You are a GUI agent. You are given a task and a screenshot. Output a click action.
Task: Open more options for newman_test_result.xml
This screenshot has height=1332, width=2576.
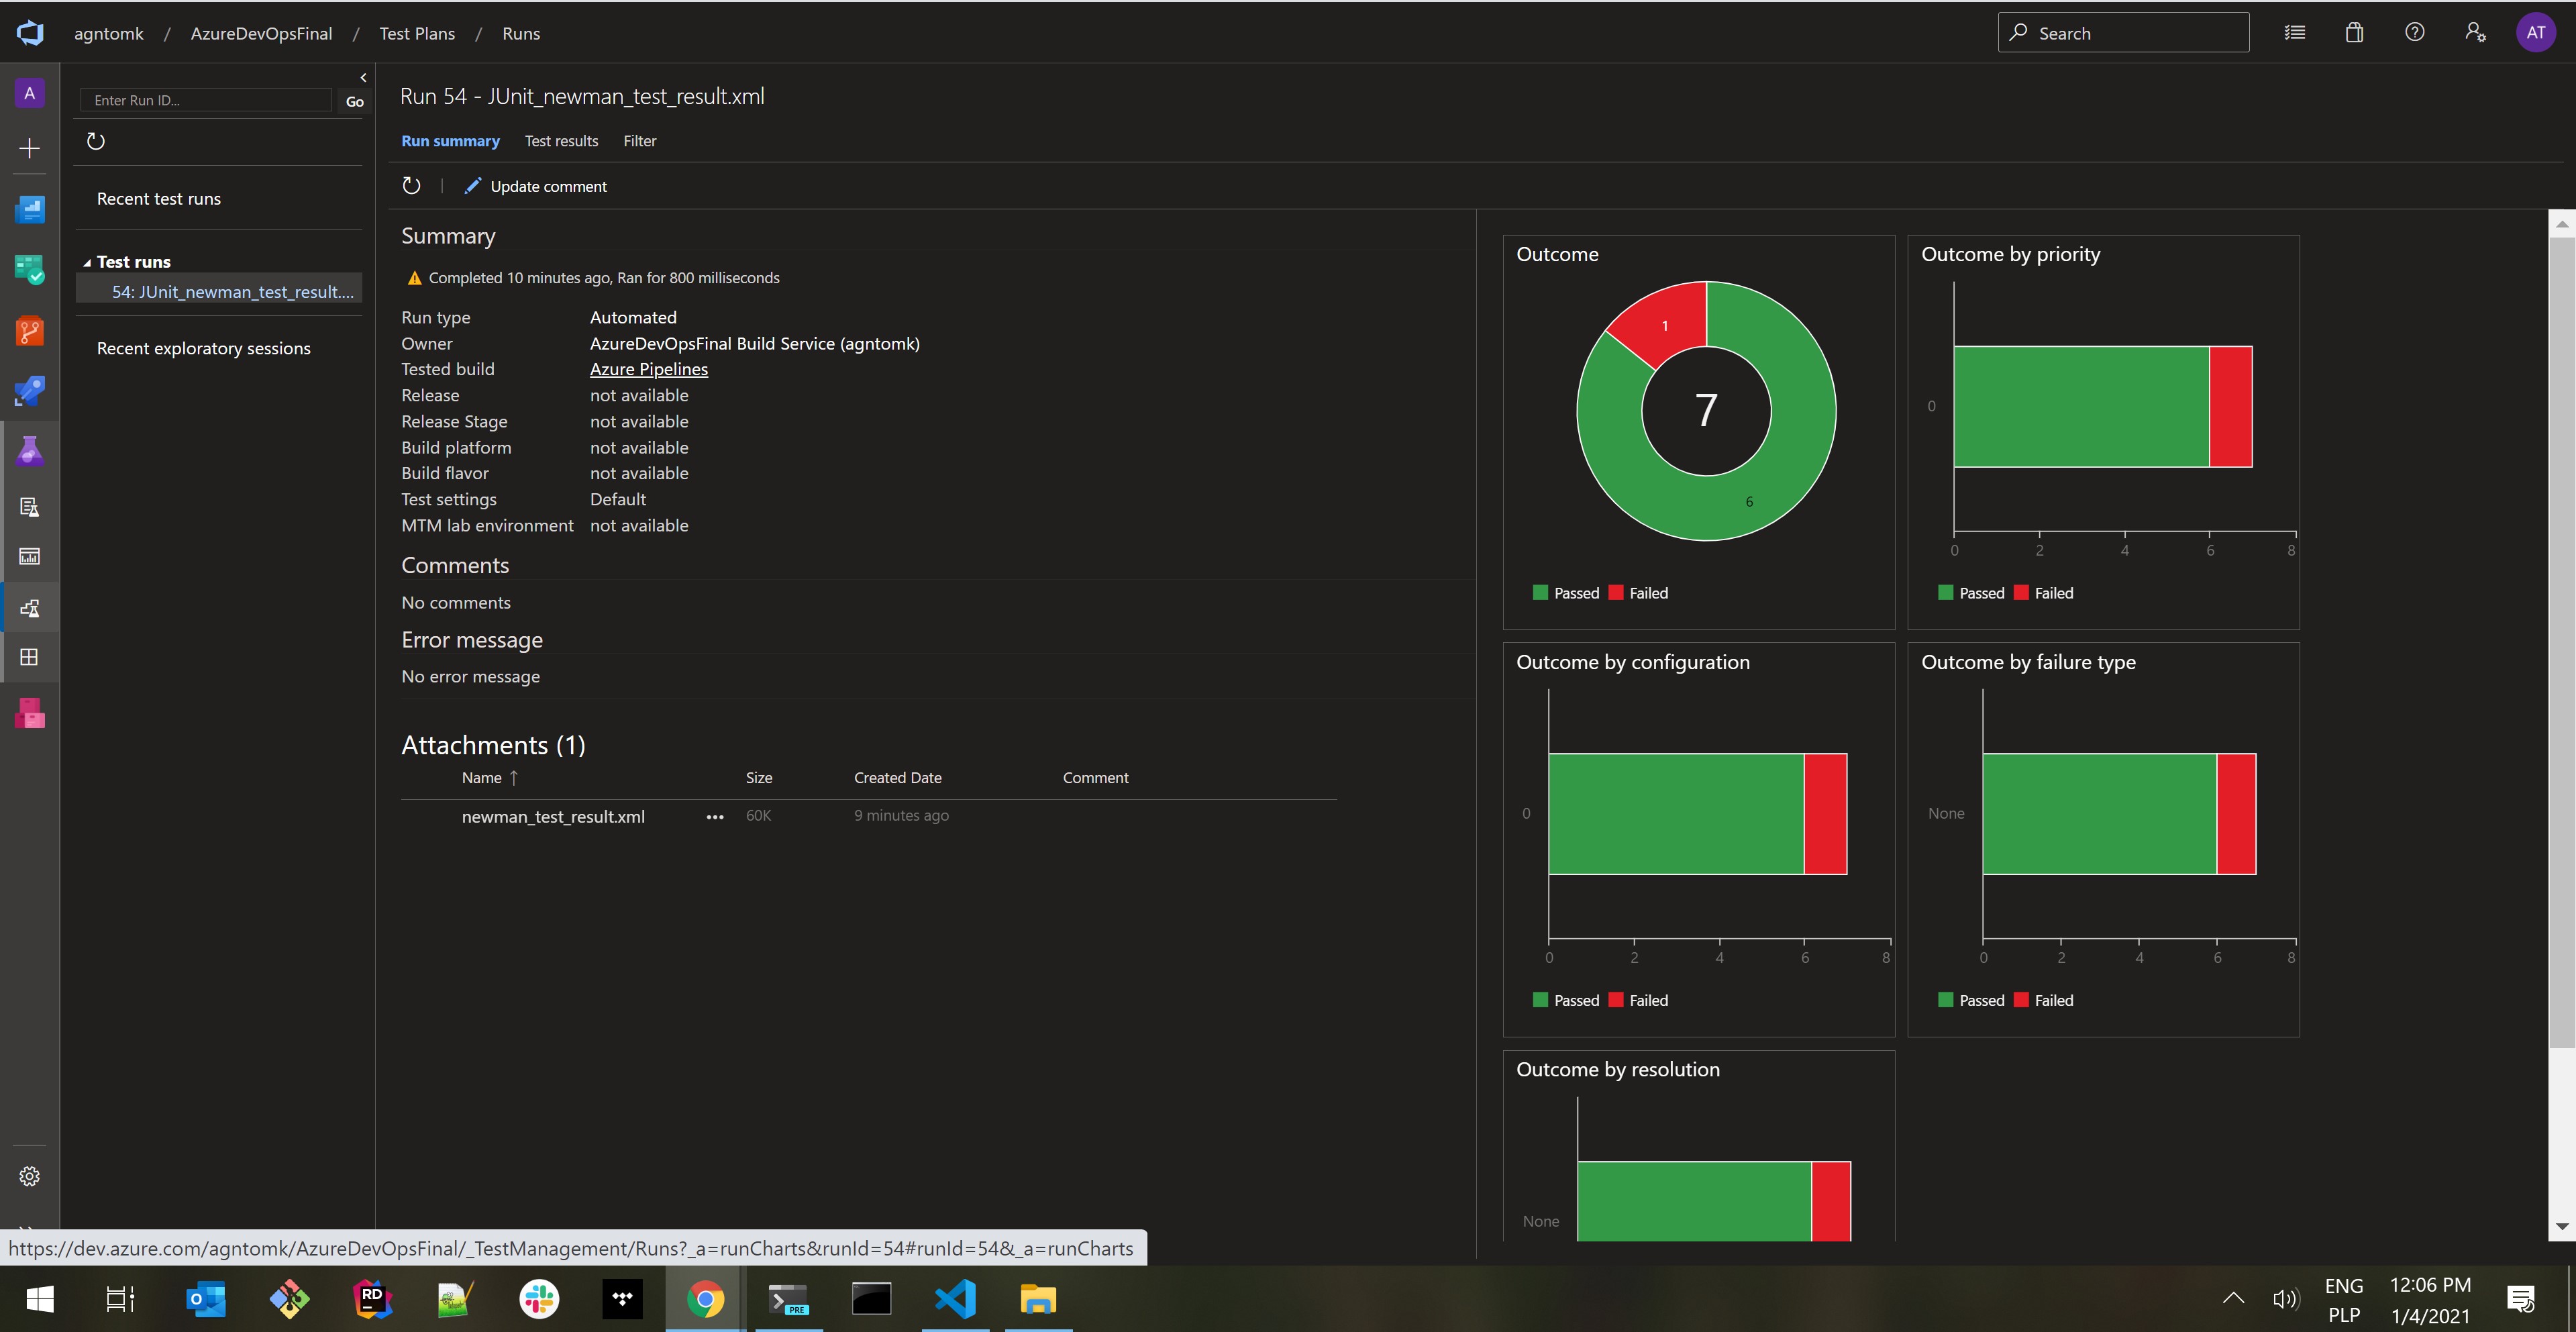(x=715, y=817)
